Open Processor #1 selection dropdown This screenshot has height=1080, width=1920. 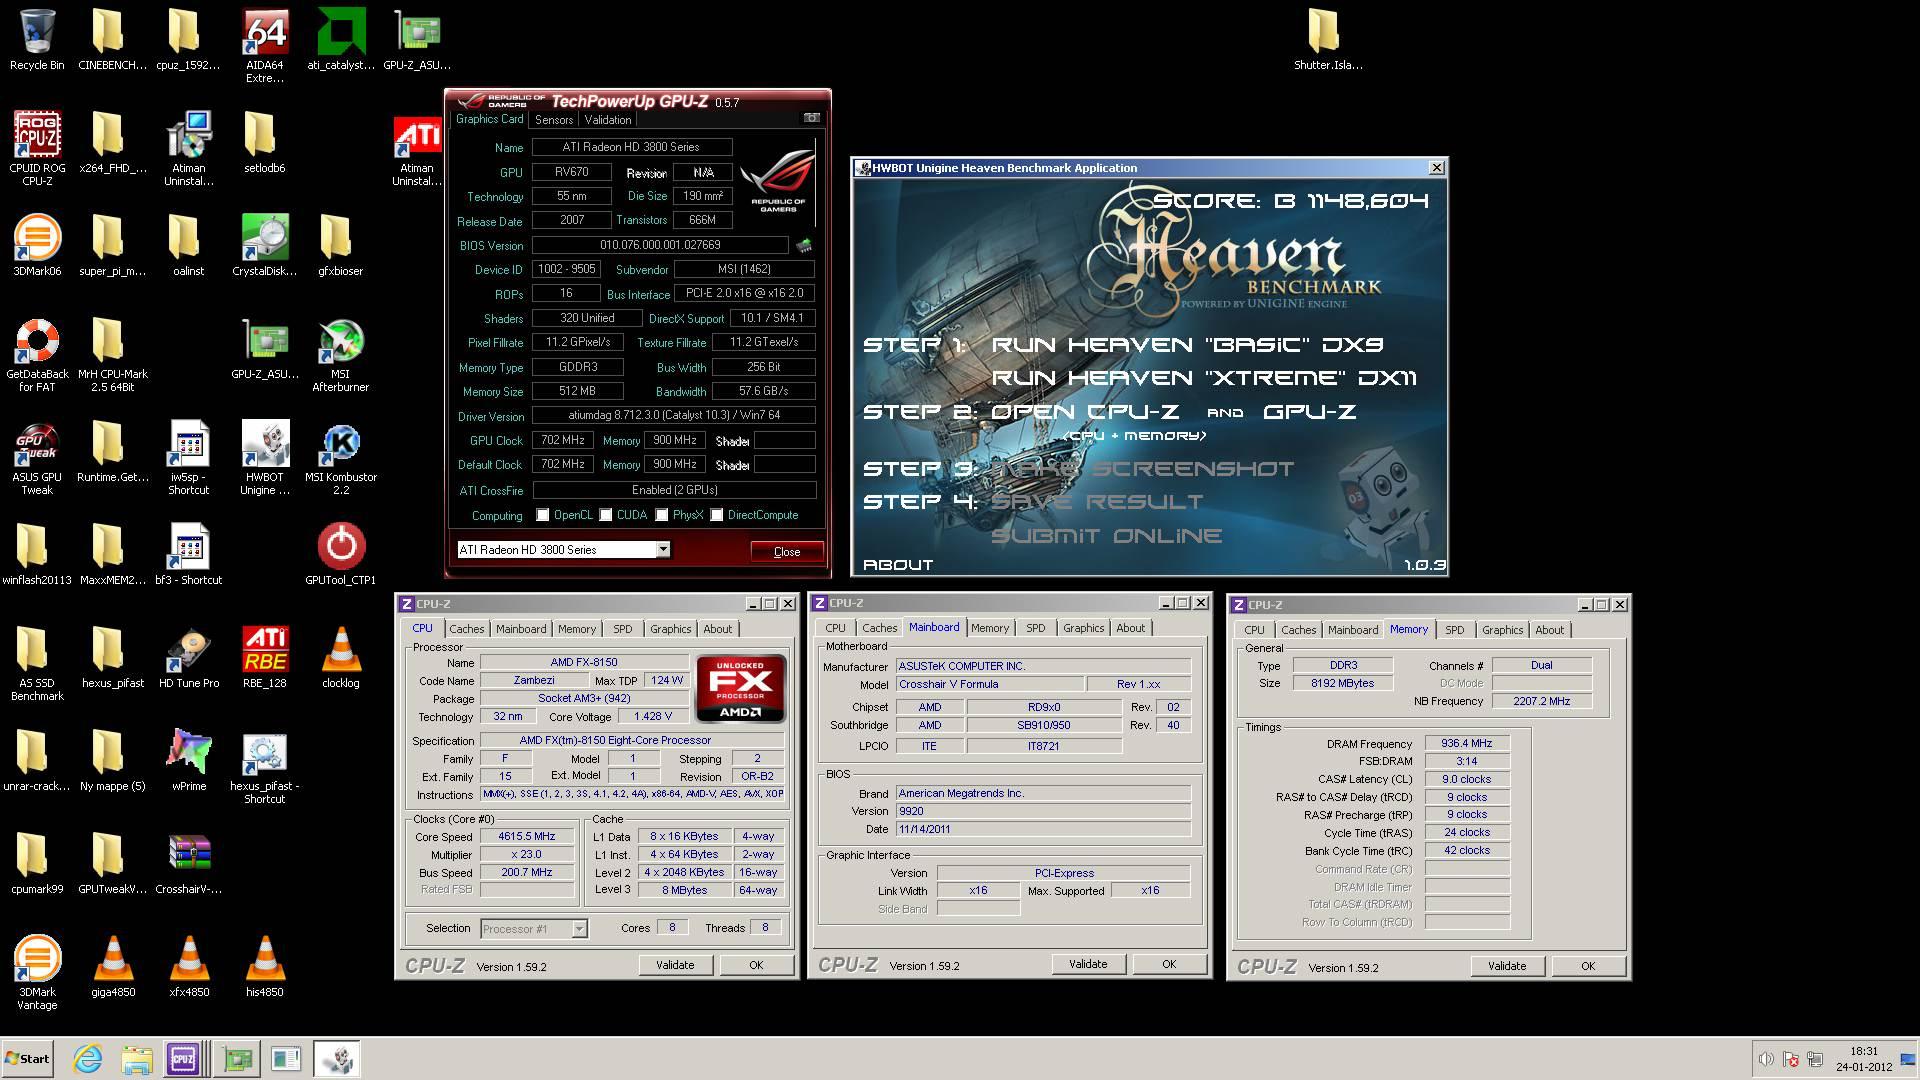[579, 929]
